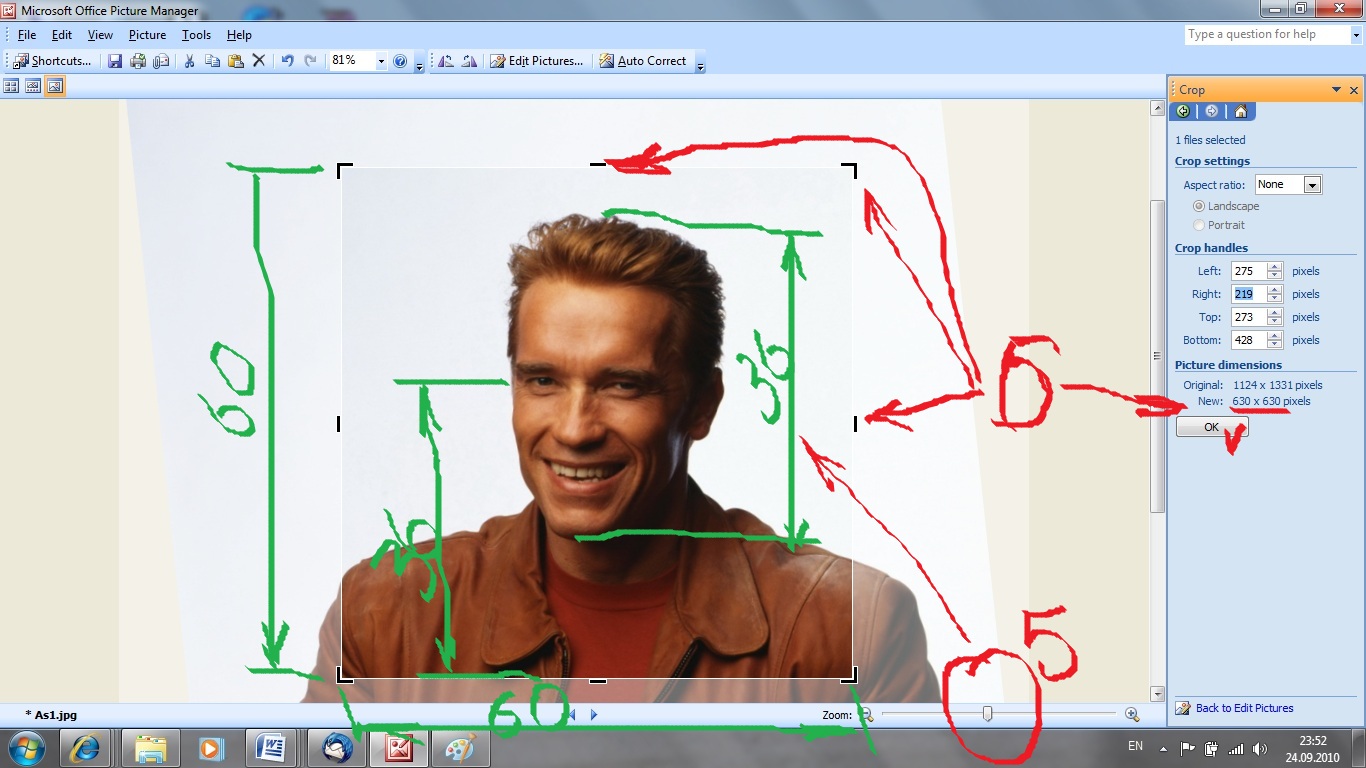Click the Back to Edit Pictures link
Image resolution: width=1366 pixels, height=768 pixels.
(1244, 708)
